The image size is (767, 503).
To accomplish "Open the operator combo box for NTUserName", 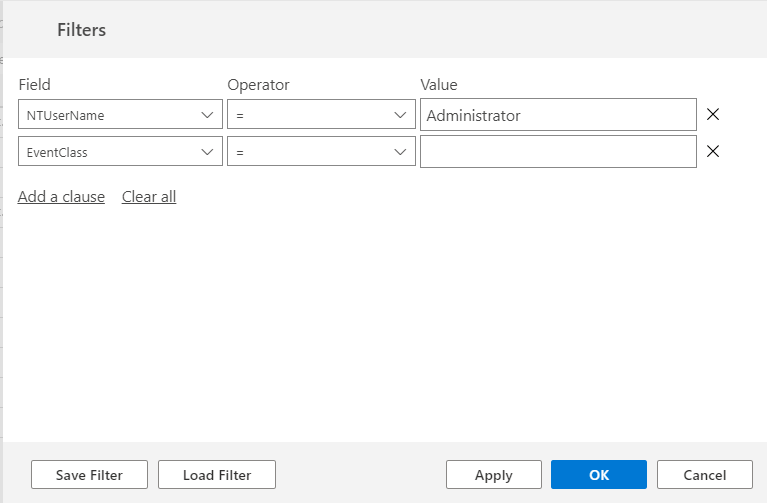I will coord(310,115).
